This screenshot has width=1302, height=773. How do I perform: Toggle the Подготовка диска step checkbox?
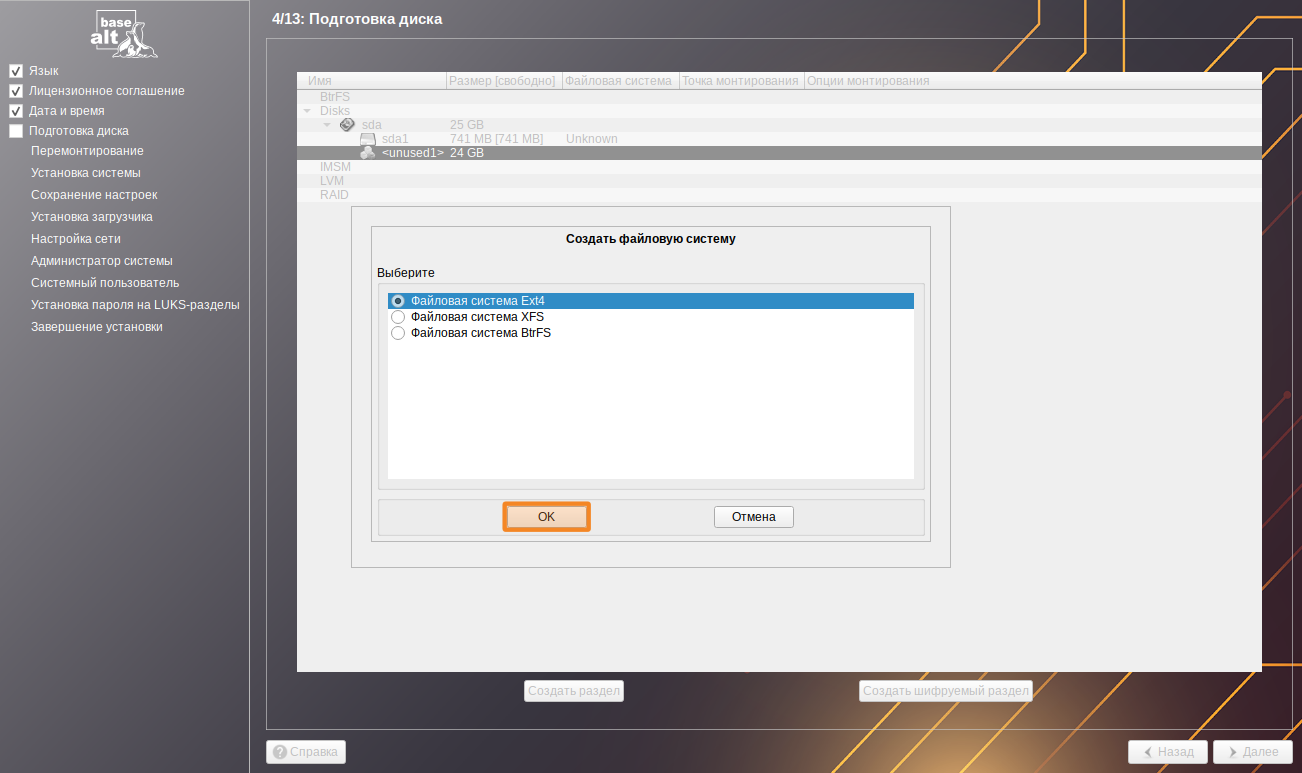(x=16, y=131)
